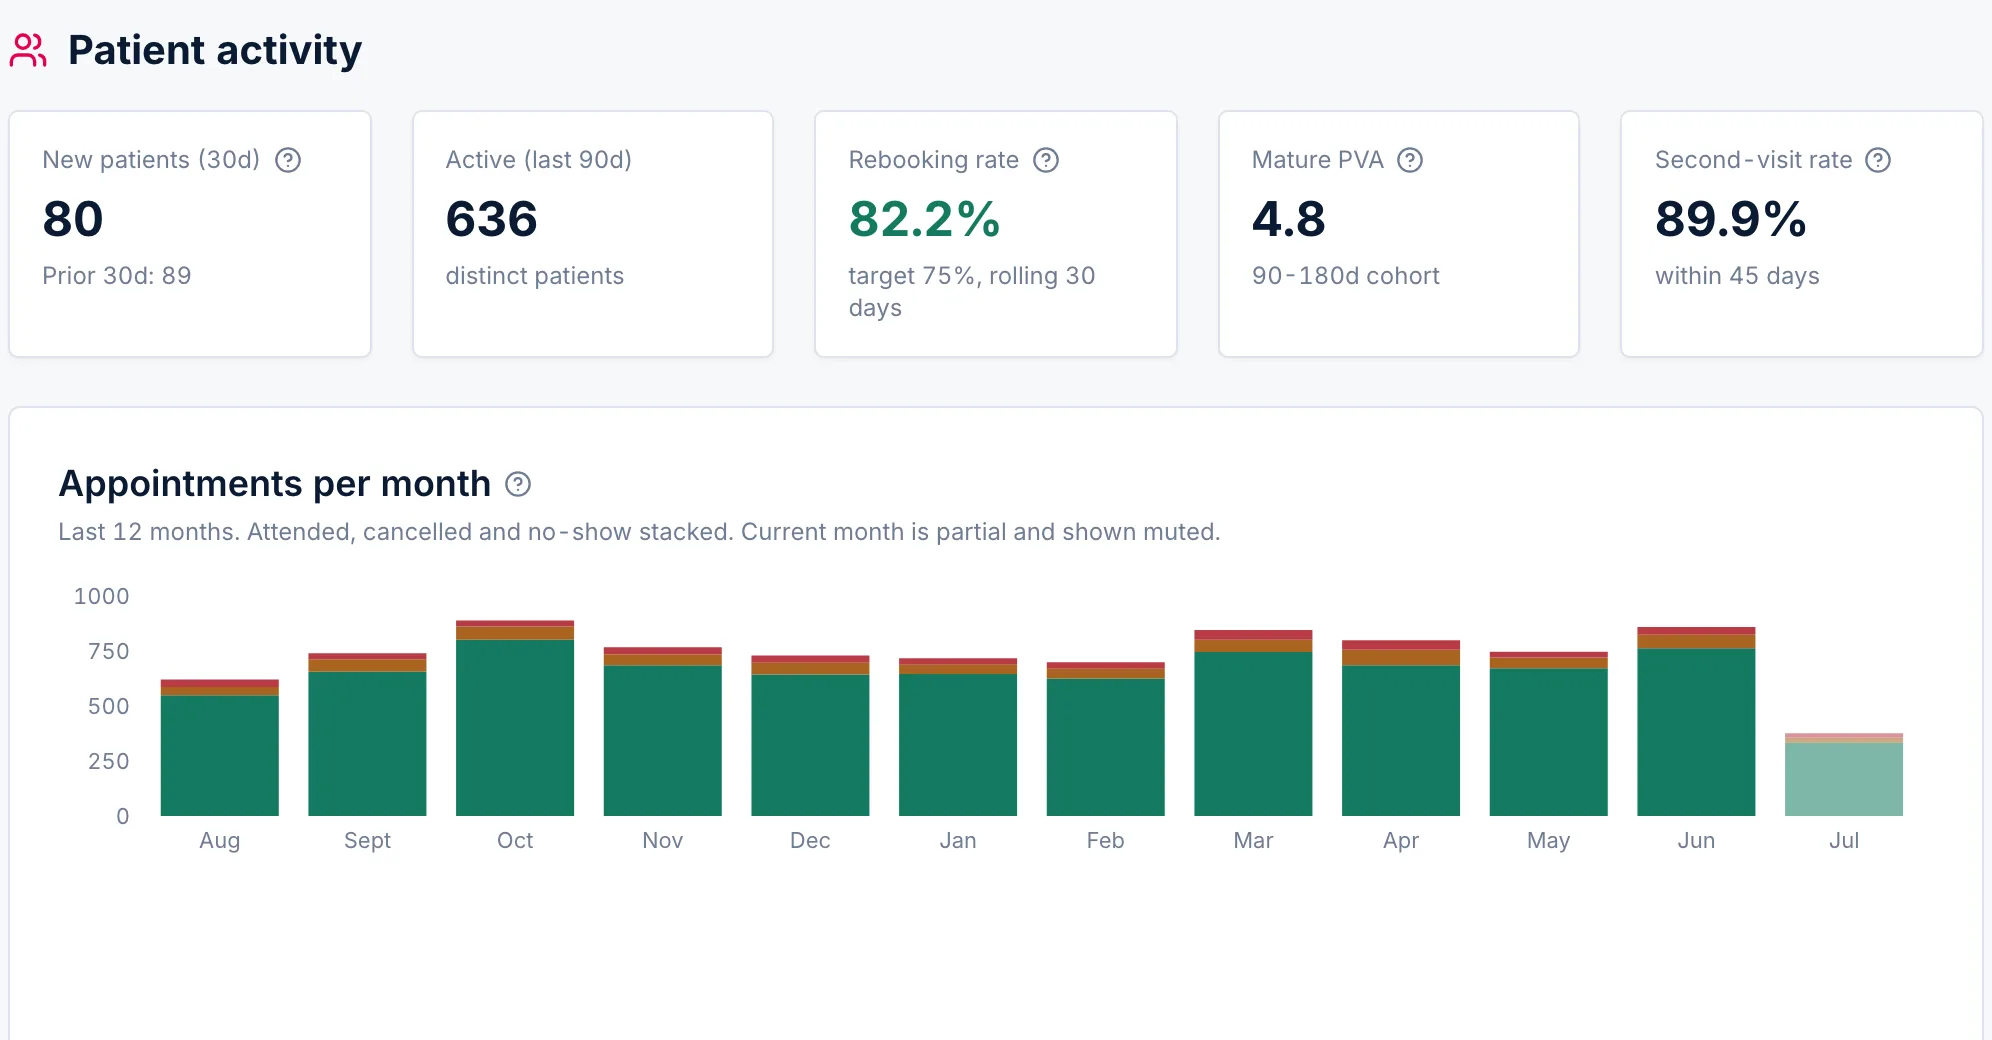This screenshot has width=1992, height=1040.
Task: Open help icon beside Appointments per month
Action: [x=518, y=484]
